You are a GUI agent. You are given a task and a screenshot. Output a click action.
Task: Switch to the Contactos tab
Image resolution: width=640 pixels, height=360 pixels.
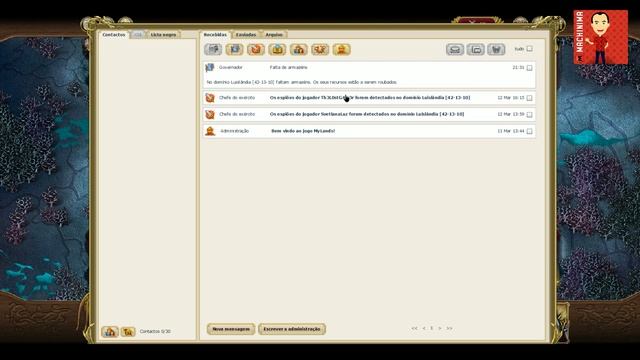[x=114, y=35]
